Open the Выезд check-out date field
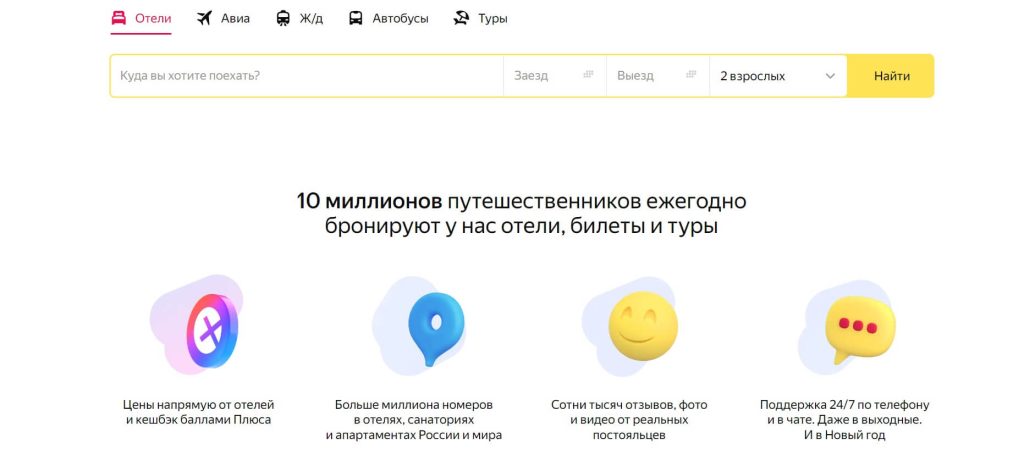Image resolution: width=1024 pixels, height=466 pixels. (658, 76)
